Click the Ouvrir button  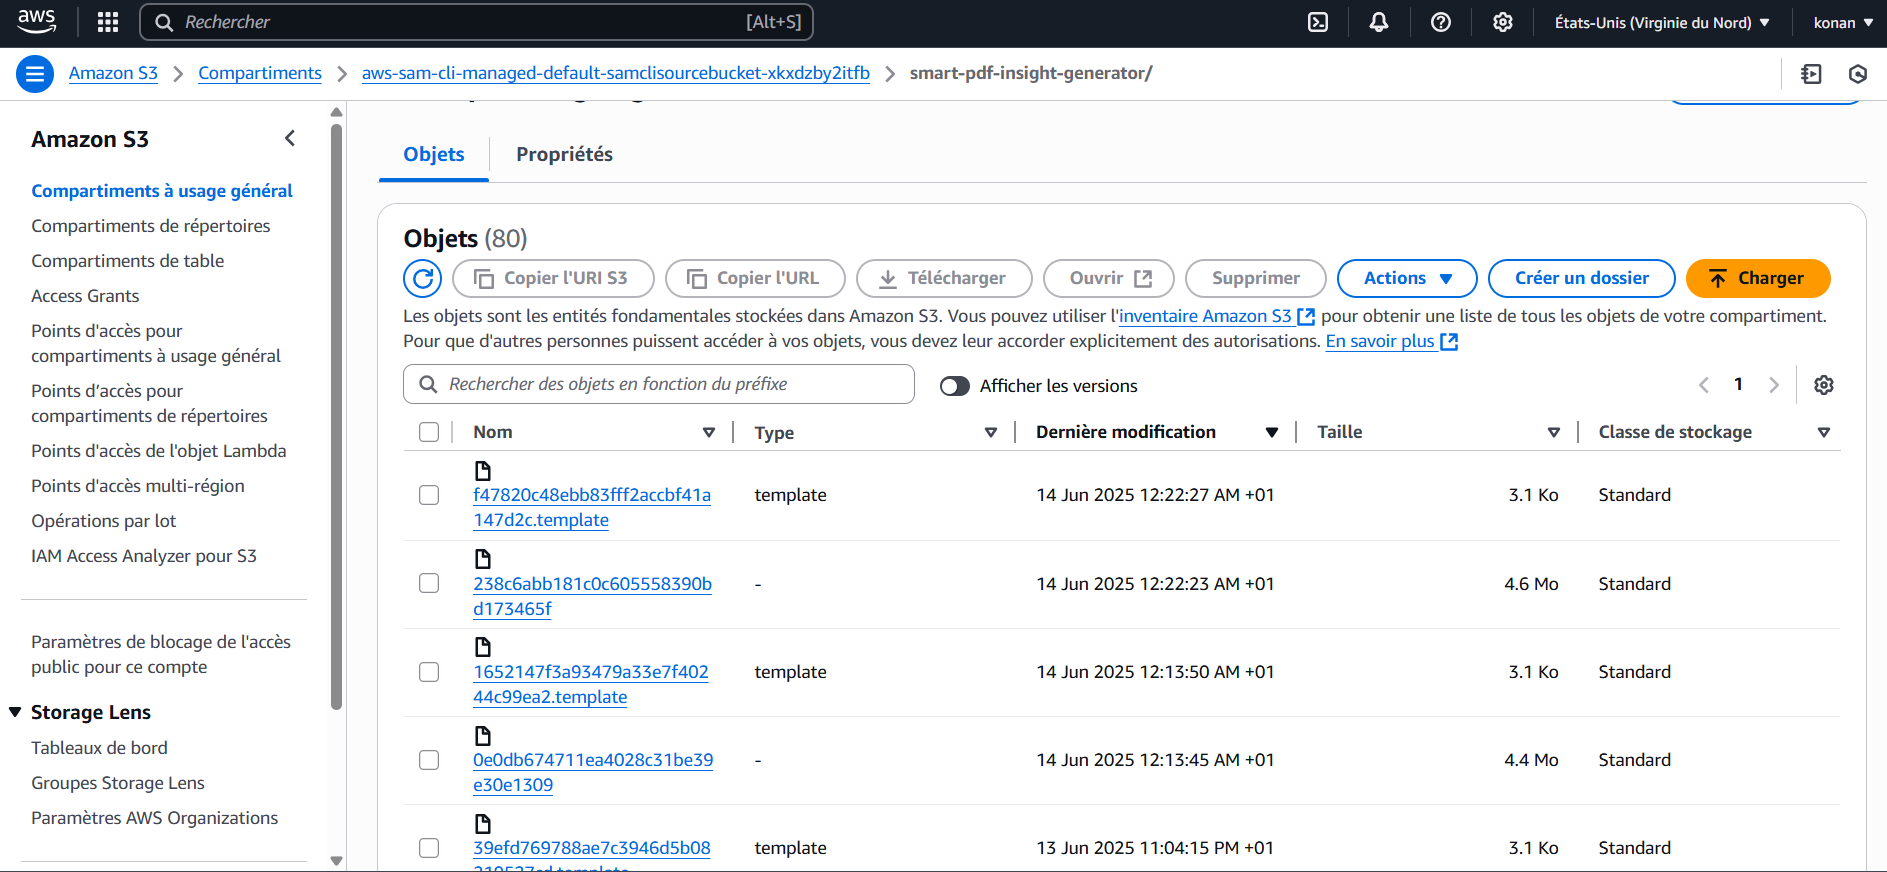1109,278
